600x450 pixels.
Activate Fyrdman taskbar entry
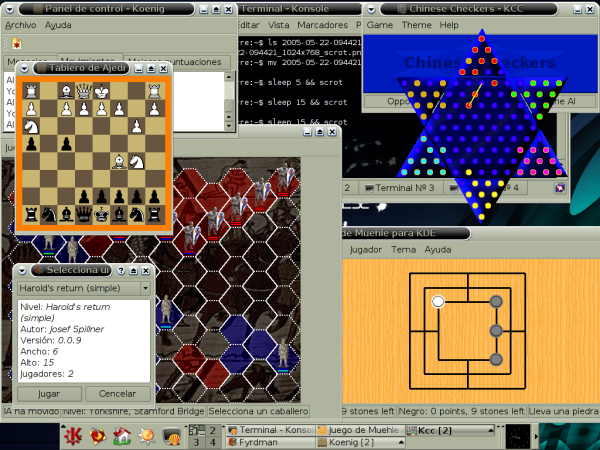(271, 442)
